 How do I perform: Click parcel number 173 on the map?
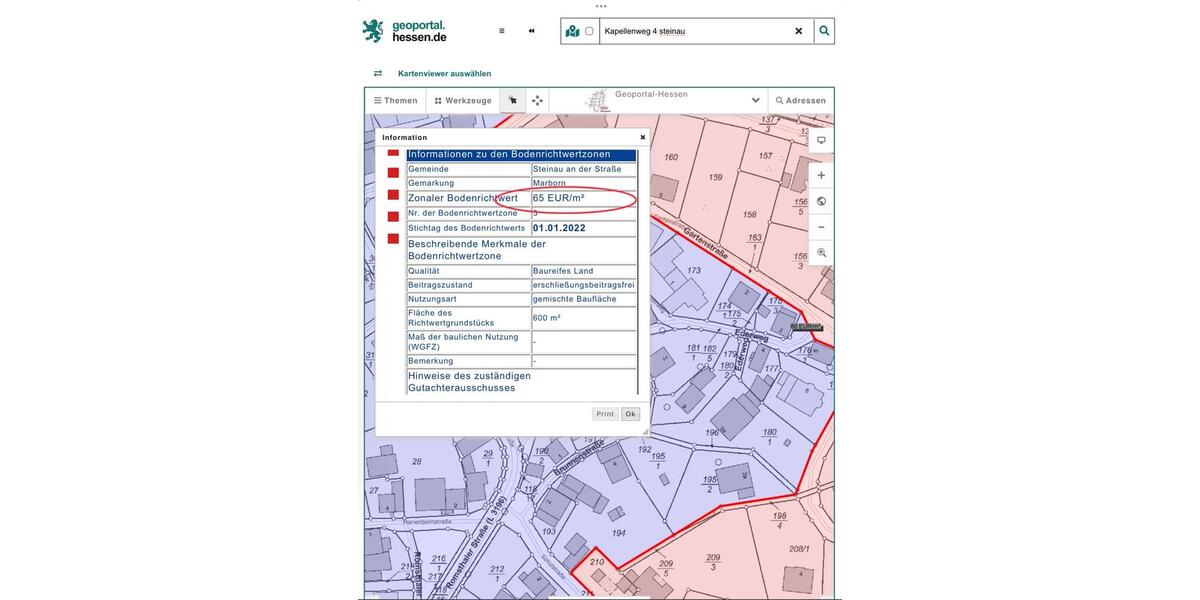tap(694, 271)
